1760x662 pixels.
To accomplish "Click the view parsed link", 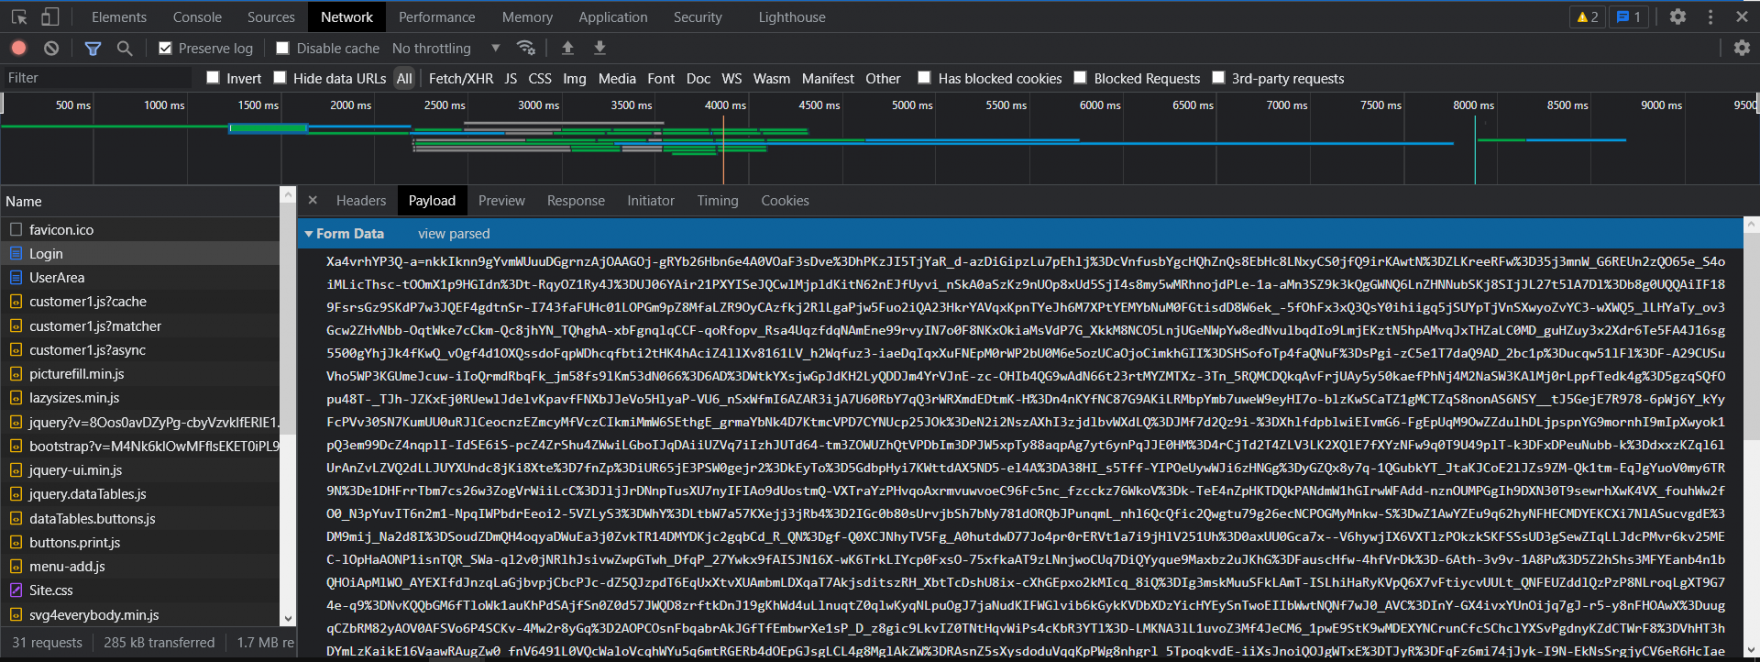I will pyautogui.click(x=454, y=234).
